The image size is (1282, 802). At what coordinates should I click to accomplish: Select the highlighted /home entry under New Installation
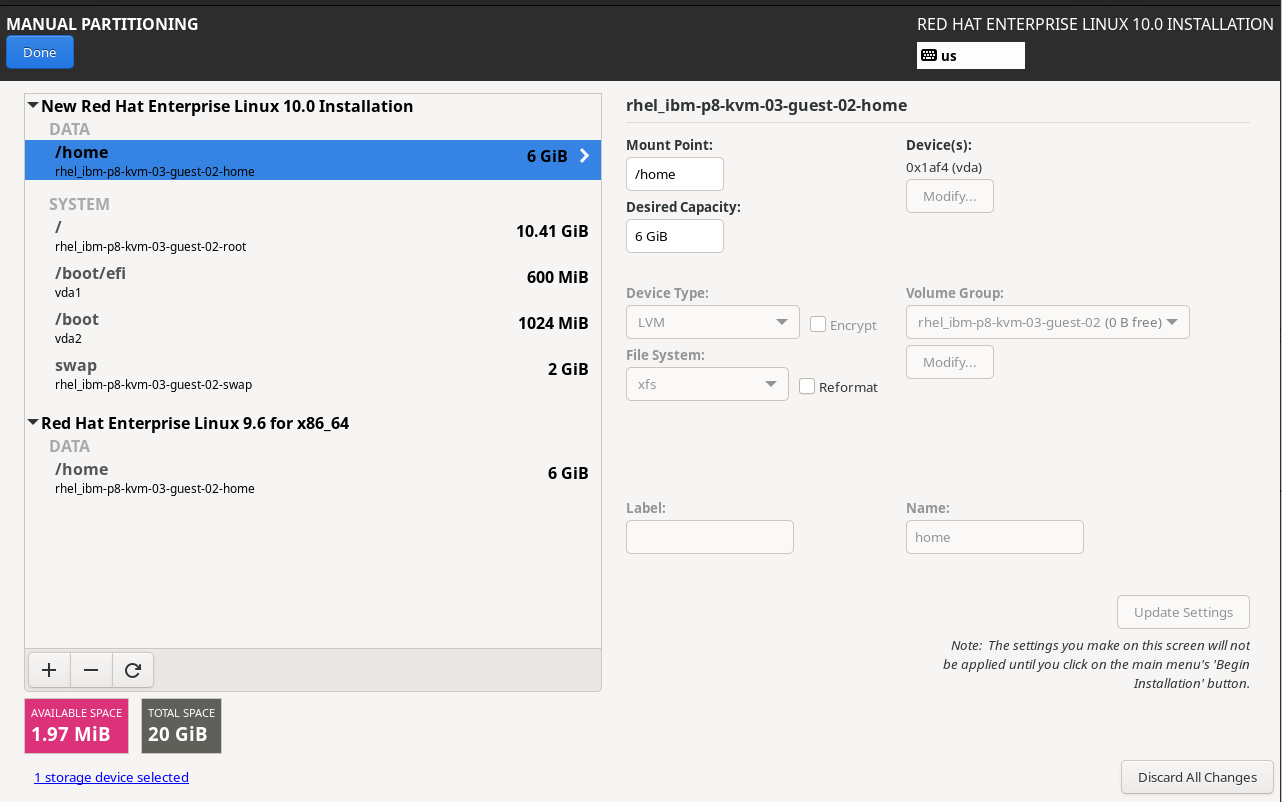313,160
